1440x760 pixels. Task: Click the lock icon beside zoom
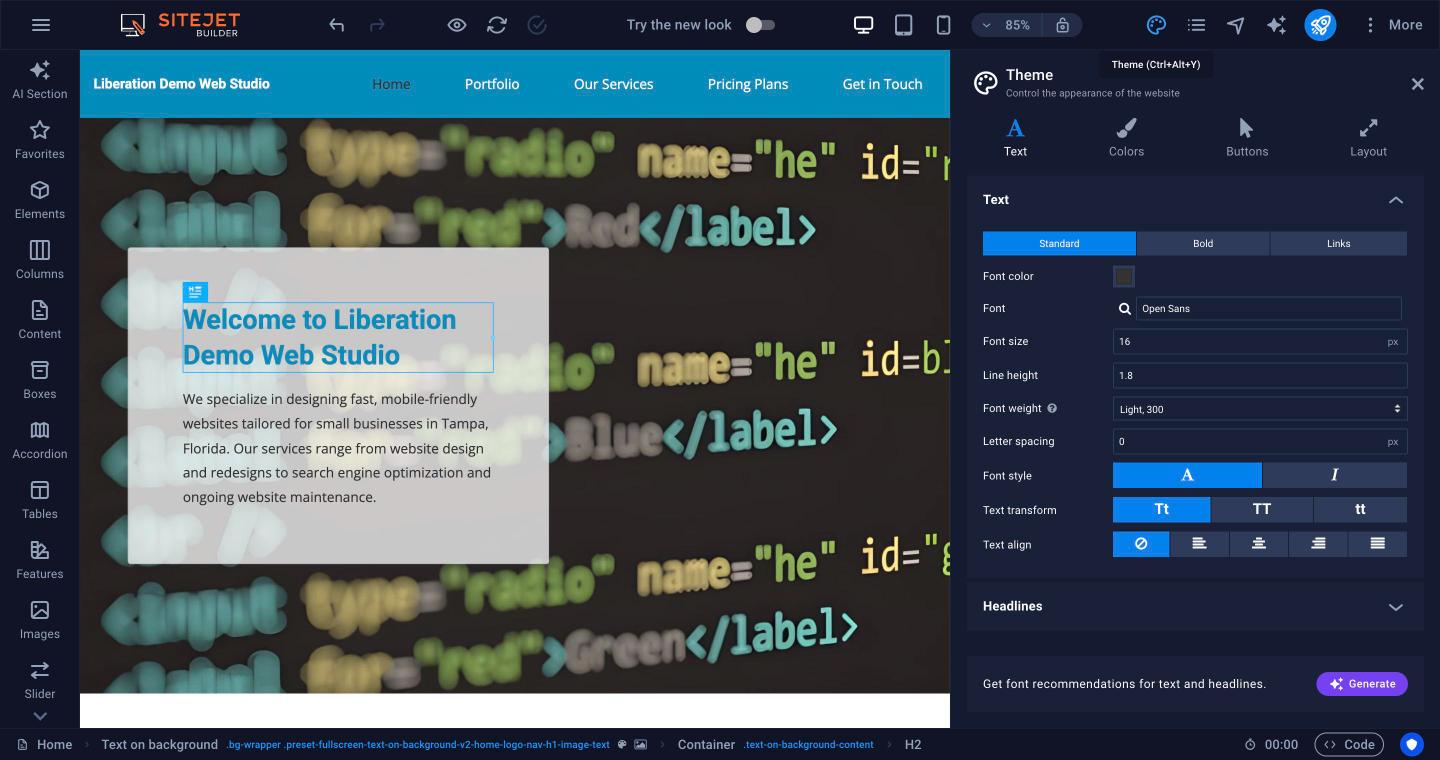click(1062, 25)
